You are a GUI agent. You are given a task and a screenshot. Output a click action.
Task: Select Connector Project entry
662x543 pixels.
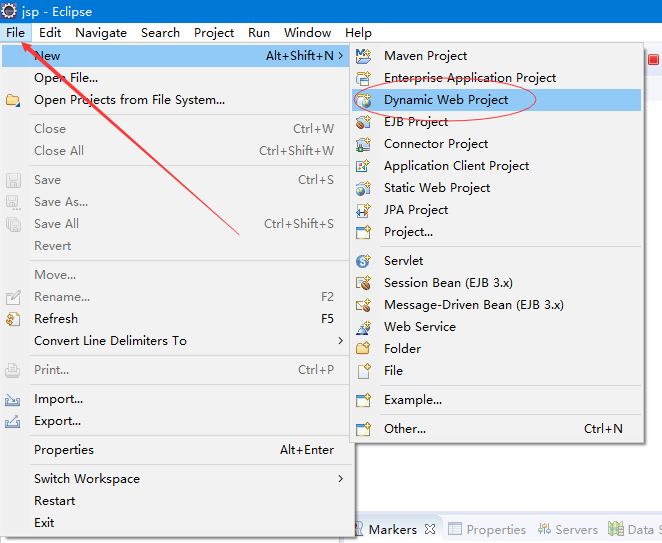coord(496,144)
